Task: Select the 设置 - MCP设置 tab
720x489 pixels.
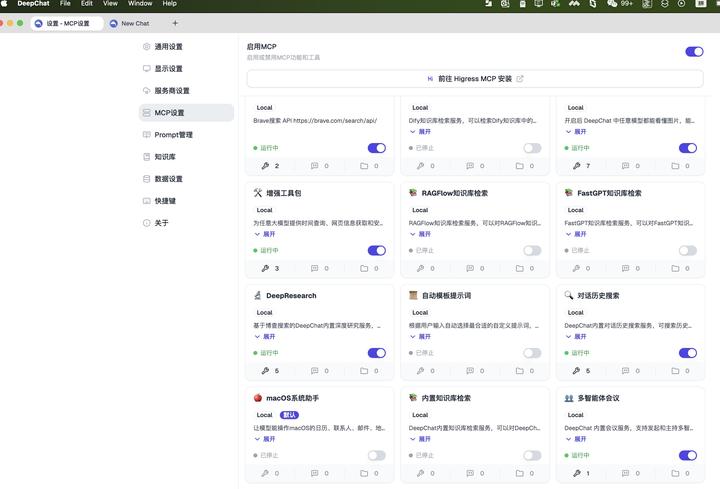Action: [x=67, y=23]
